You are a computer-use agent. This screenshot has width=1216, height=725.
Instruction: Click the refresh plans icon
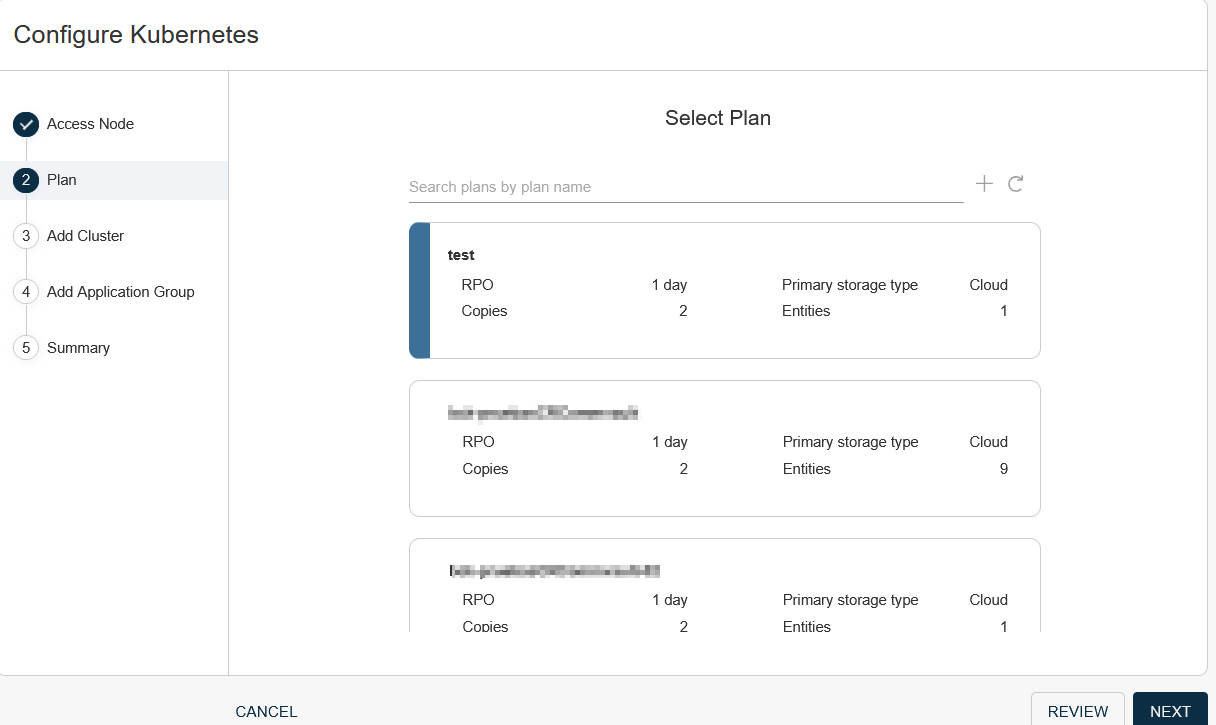pos(1016,184)
